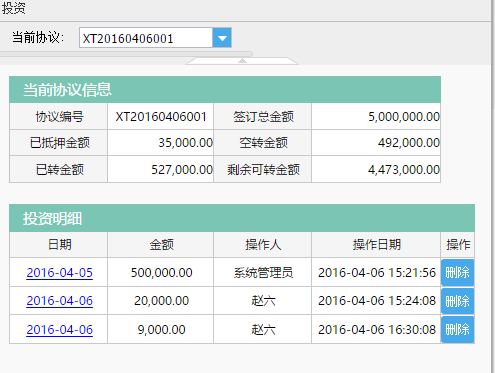Open 2016-04-06 link in the 20,000.00 row

click(x=59, y=301)
